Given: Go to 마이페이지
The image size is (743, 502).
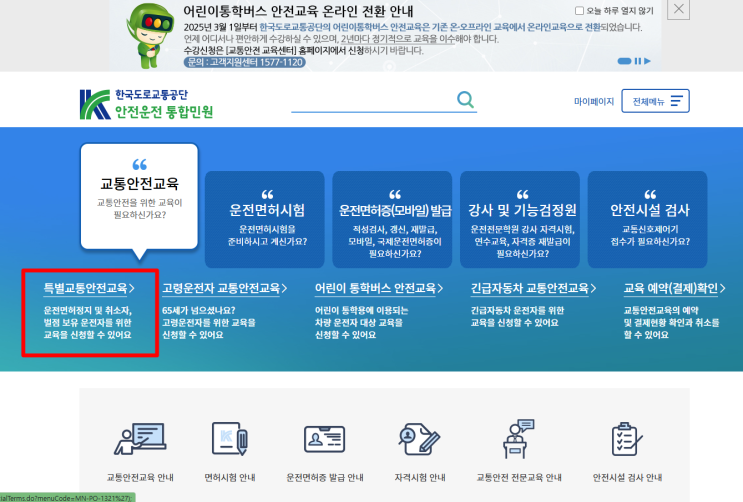Looking at the screenshot, I should coord(594,101).
